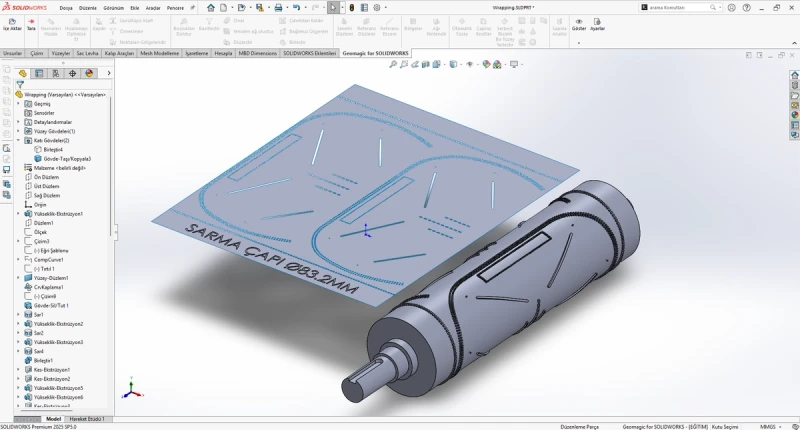Switch to the DisplayManager color wheel tab
This screenshot has width=800, height=430.
pyautogui.click(x=89, y=73)
